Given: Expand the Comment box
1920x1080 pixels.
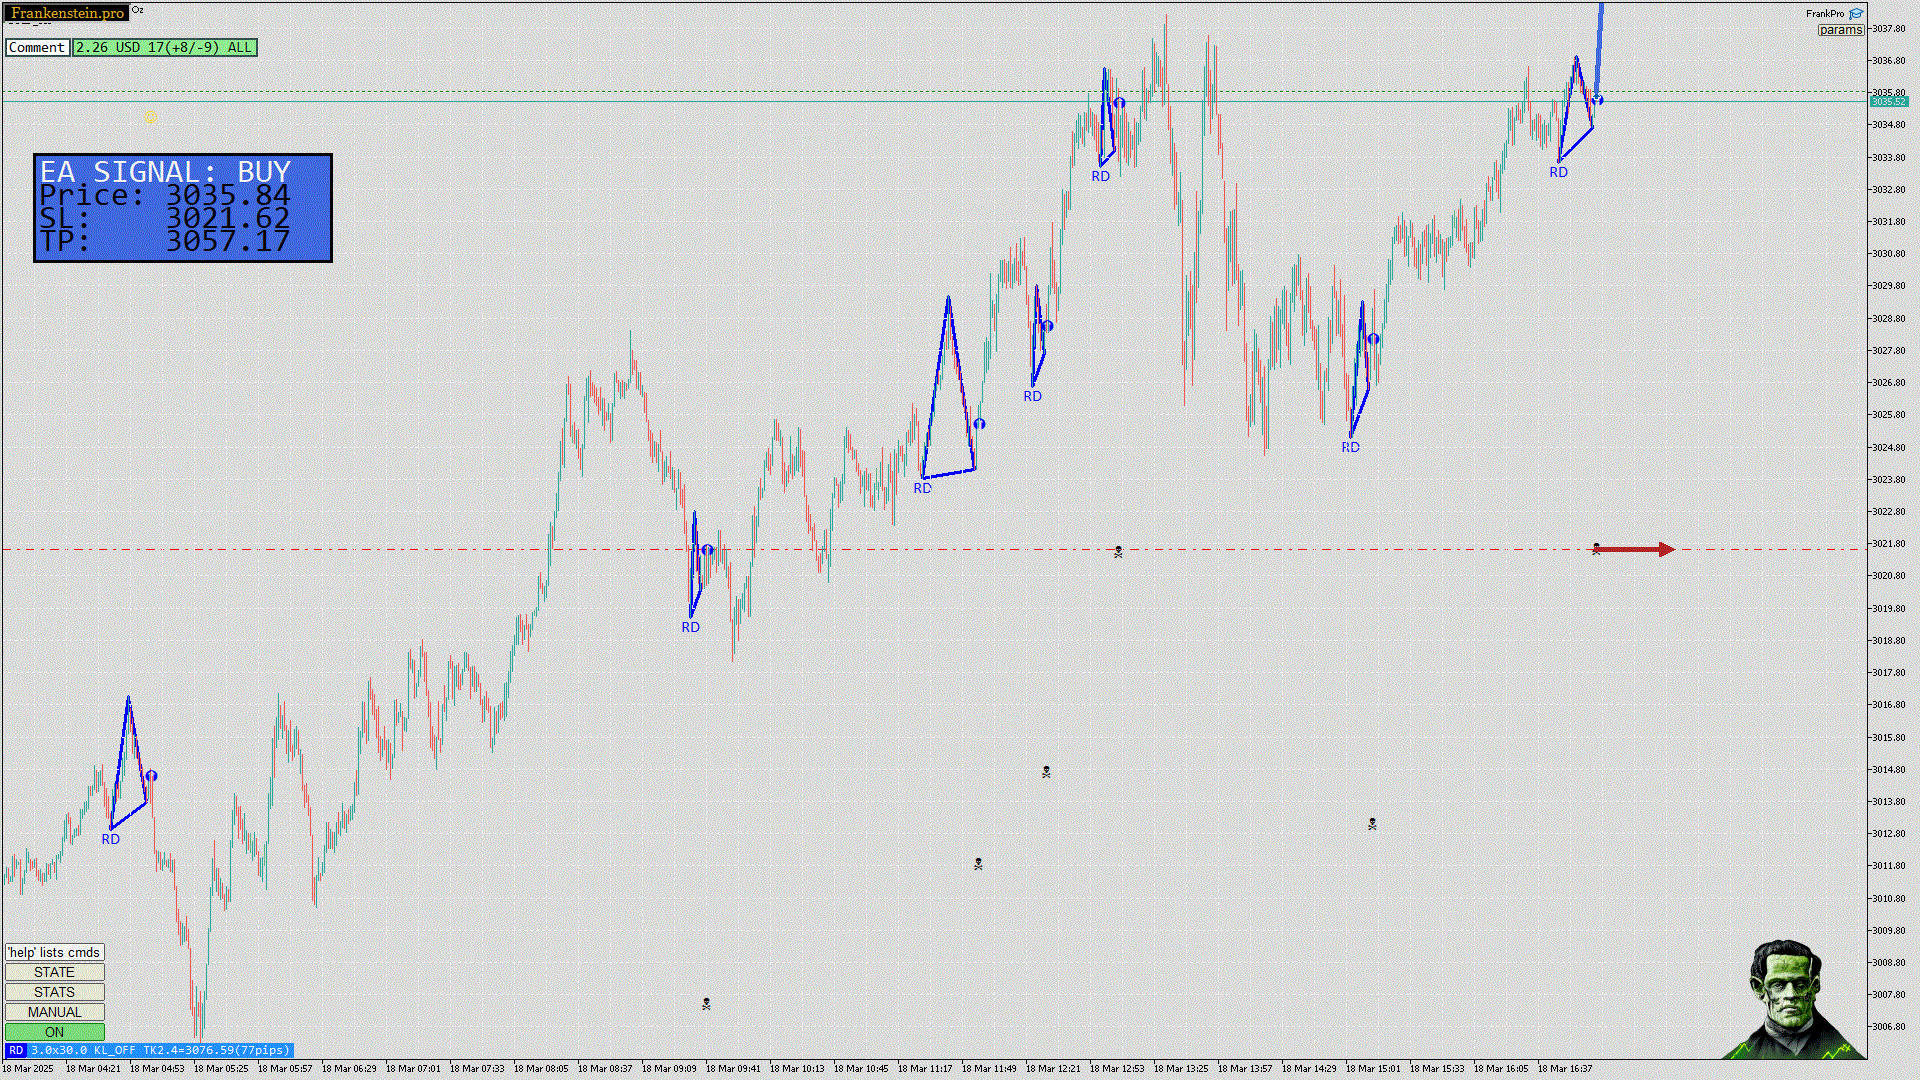Looking at the screenshot, I should (x=37, y=47).
